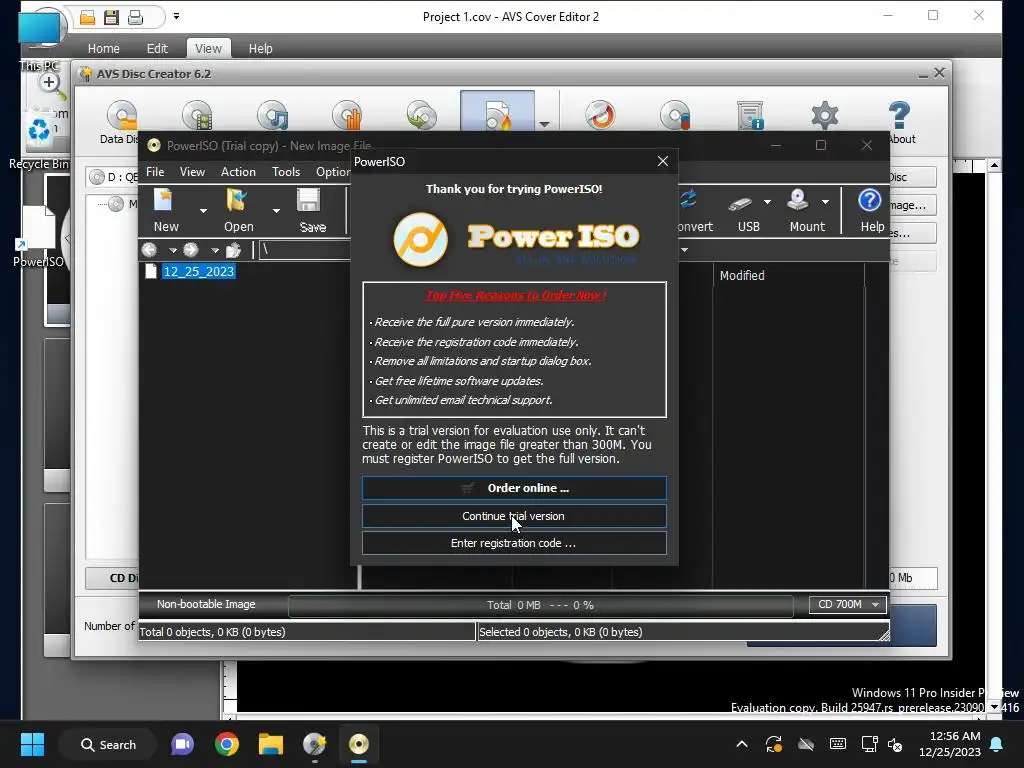1024x768 pixels.
Task: Click the Back navigation arrow in PowerISO
Action: 150,250
